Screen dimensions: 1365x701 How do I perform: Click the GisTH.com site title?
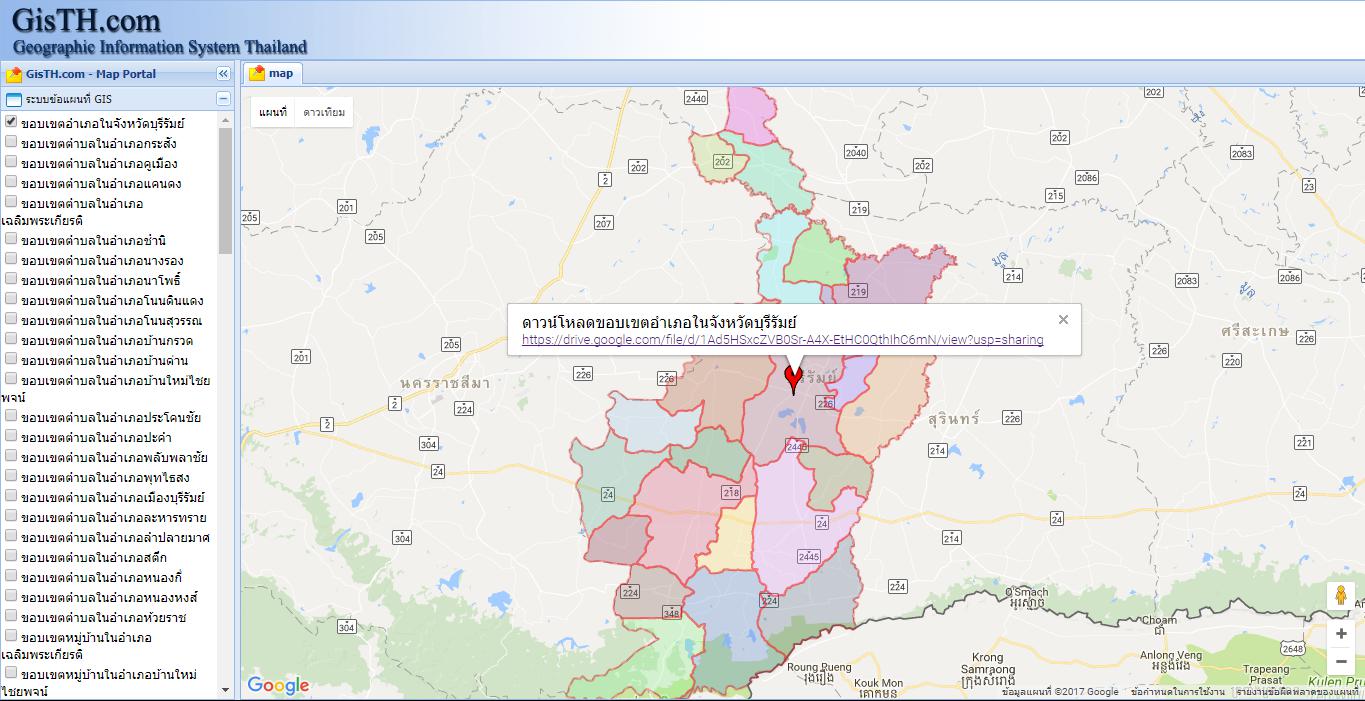tap(86, 20)
